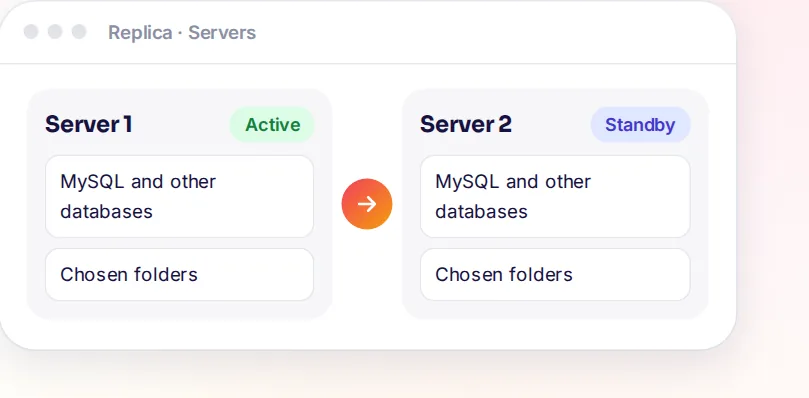Open MySQL and other databases under Server 1
This screenshot has width=809, height=398.
tap(180, 197)
